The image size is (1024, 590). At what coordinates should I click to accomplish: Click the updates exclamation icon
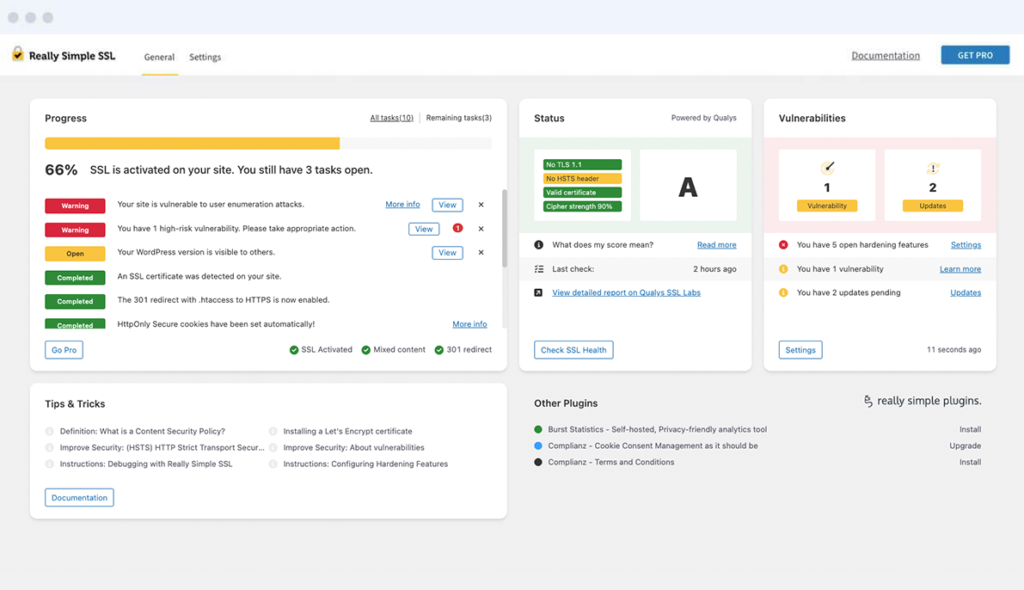coord(933,169)
